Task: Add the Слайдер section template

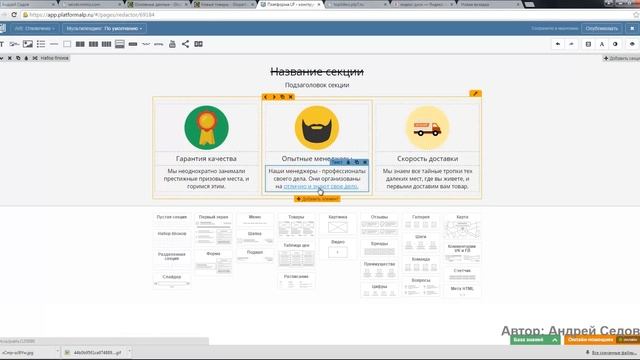Action: click(172, 281)
